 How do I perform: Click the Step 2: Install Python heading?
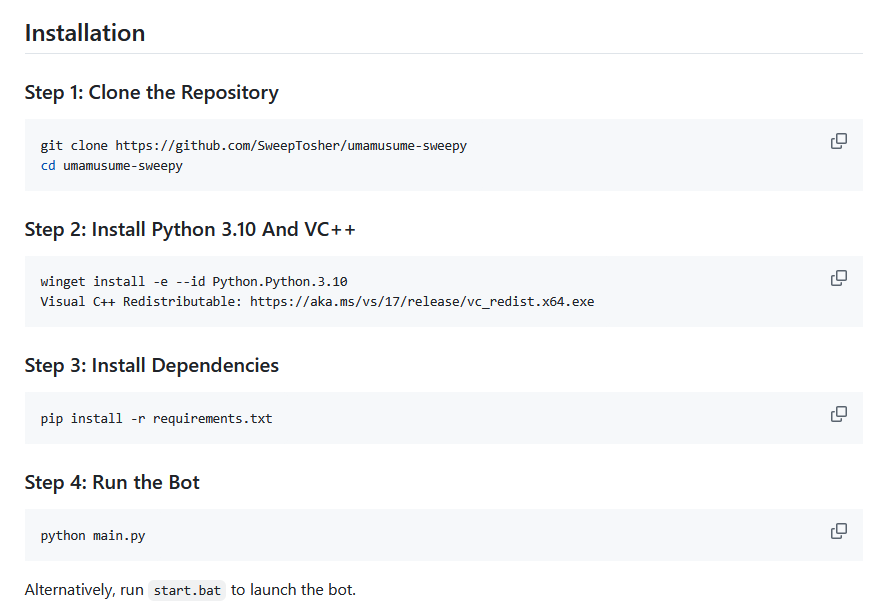(x=190, y=229)
